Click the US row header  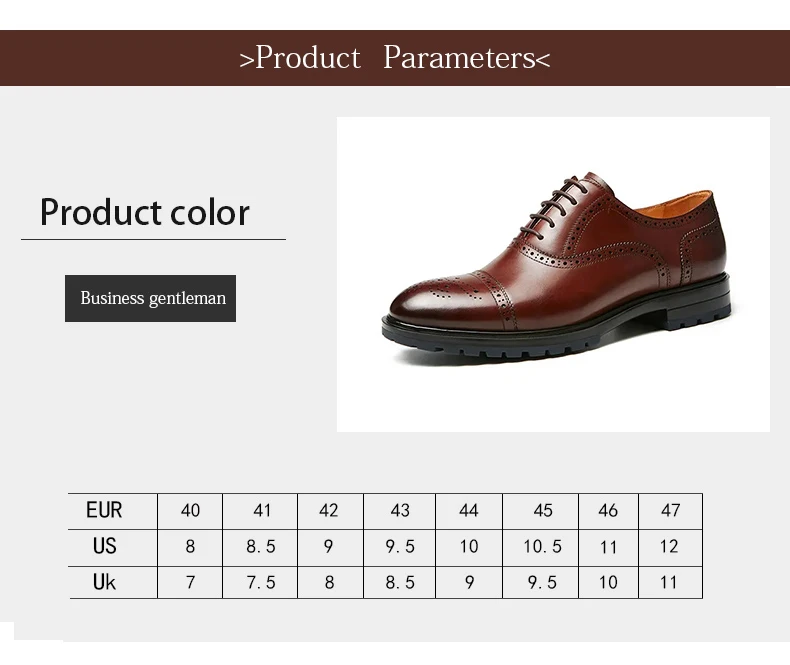[104, 547]
